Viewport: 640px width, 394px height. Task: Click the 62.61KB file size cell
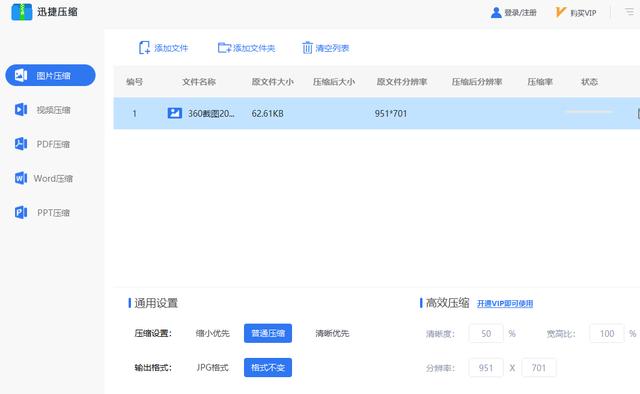267,114
